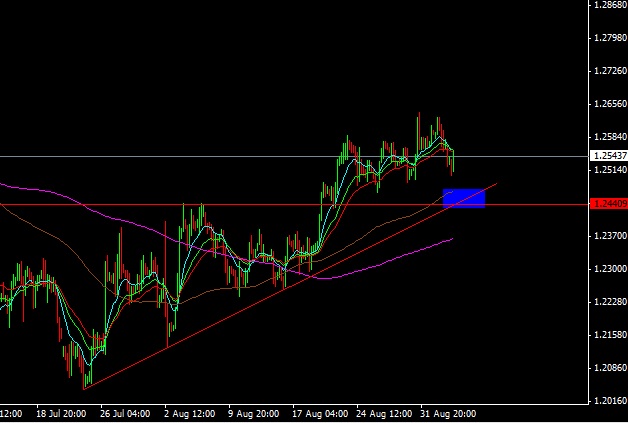Click the 2 Aug 12:00 time label
Screen dimensions: 628x423
191,413
